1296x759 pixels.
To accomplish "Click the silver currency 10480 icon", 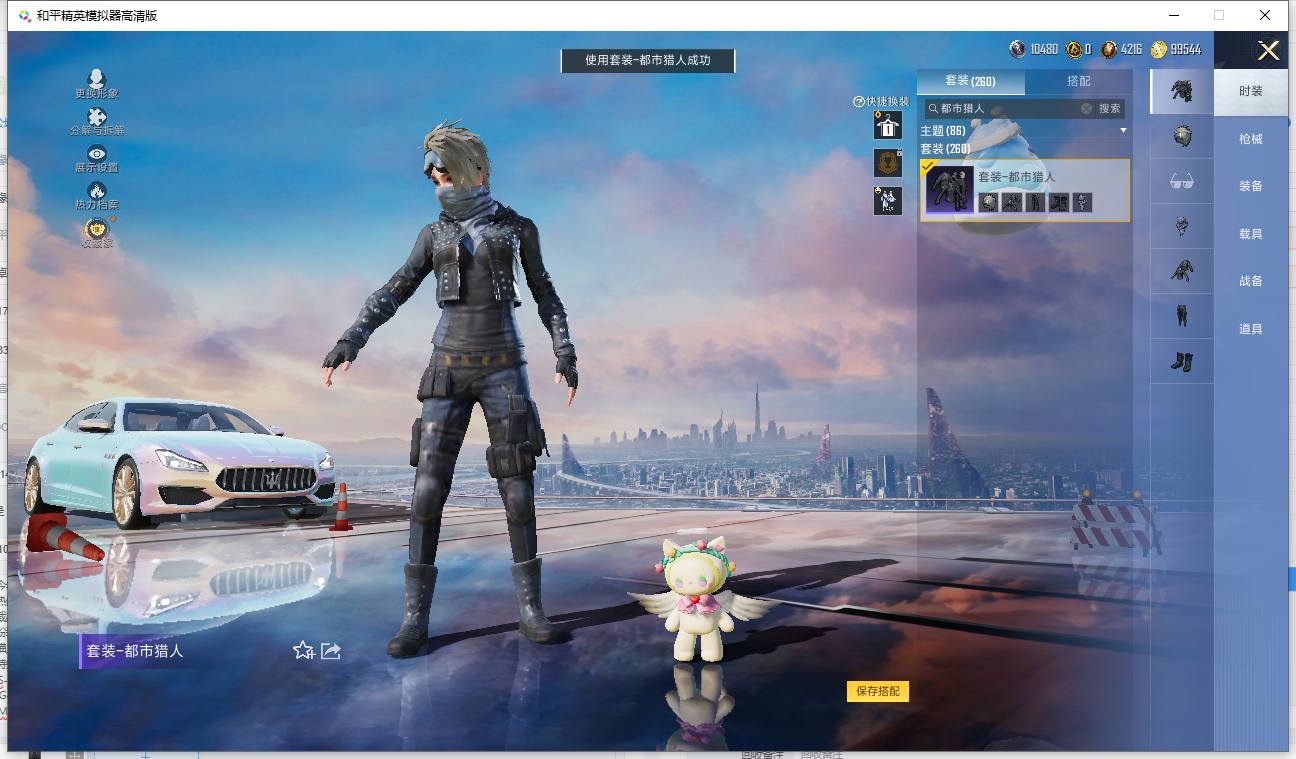I will 1018,49.
